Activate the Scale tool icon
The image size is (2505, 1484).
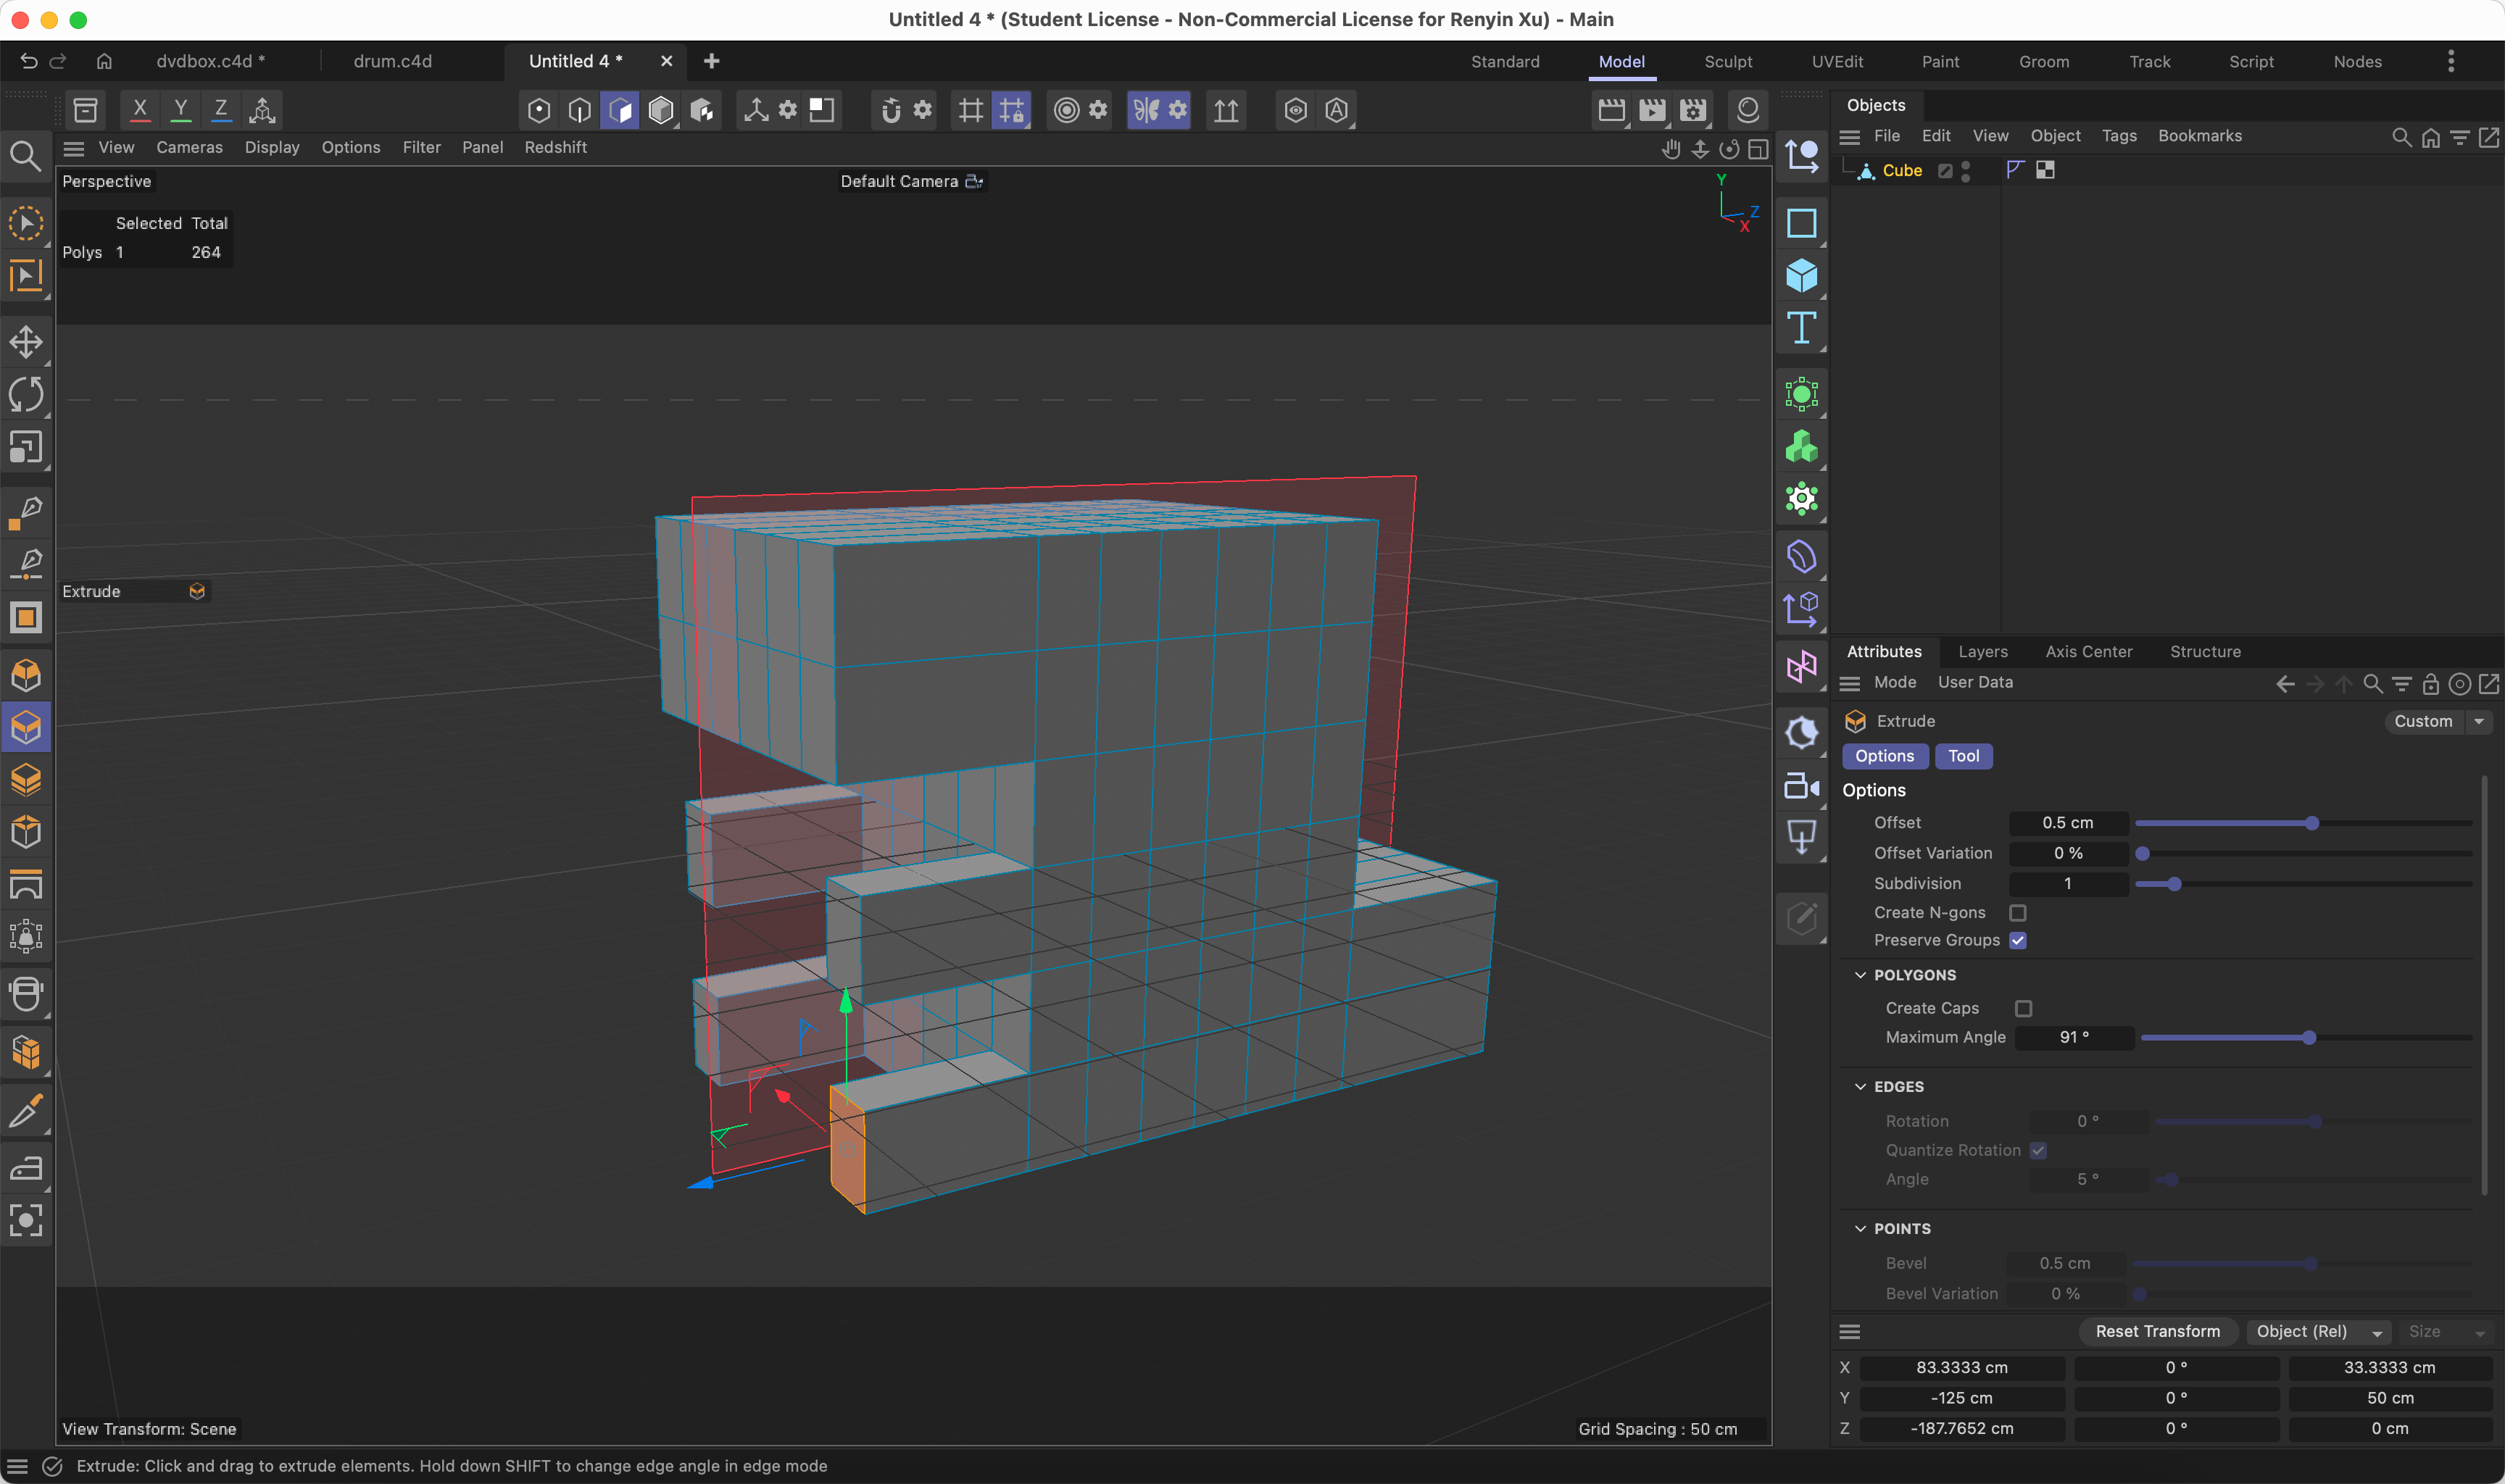pyautogui.click(x=26, y=447)
